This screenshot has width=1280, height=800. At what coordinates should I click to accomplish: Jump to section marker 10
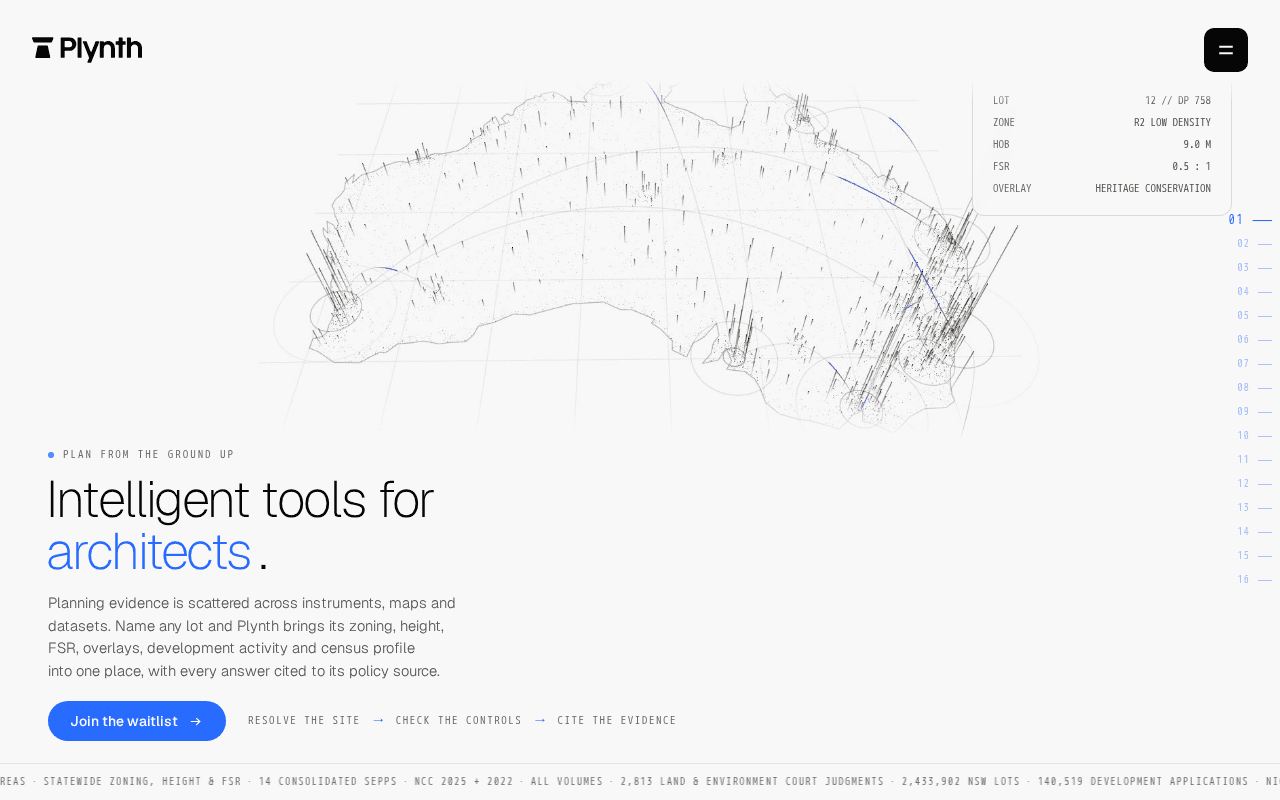point(1254,436)
